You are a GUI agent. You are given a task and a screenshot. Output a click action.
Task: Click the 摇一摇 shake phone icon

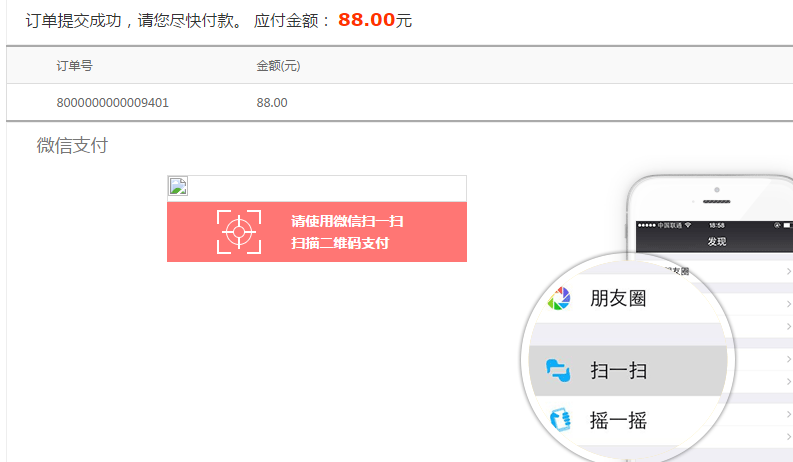click(x=560, y=420)
